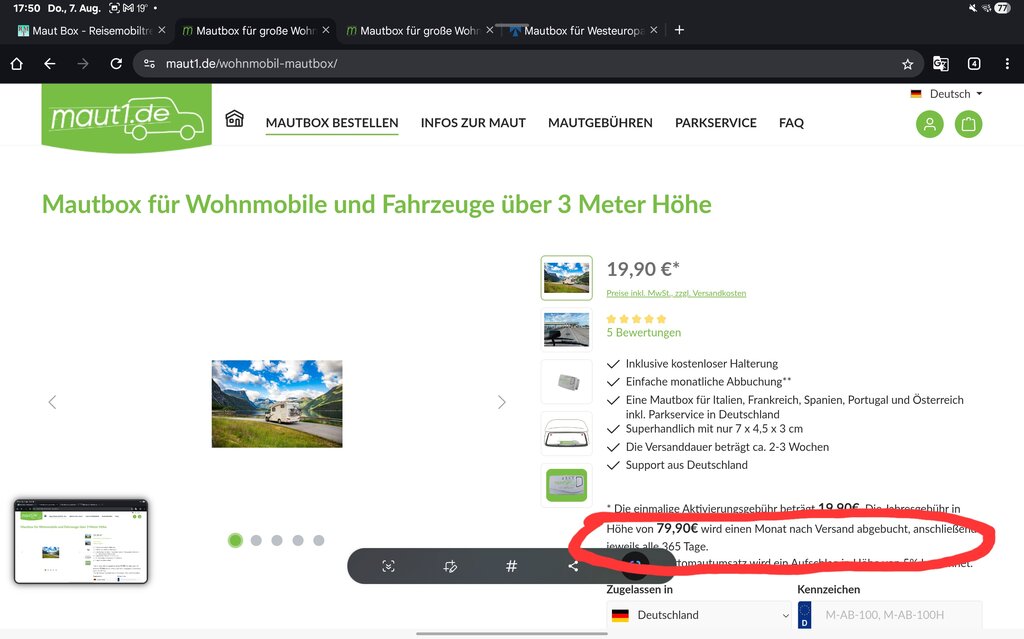1024x639 pixels.
Task: Click the main camper van product image
Action: coord(277,404)
